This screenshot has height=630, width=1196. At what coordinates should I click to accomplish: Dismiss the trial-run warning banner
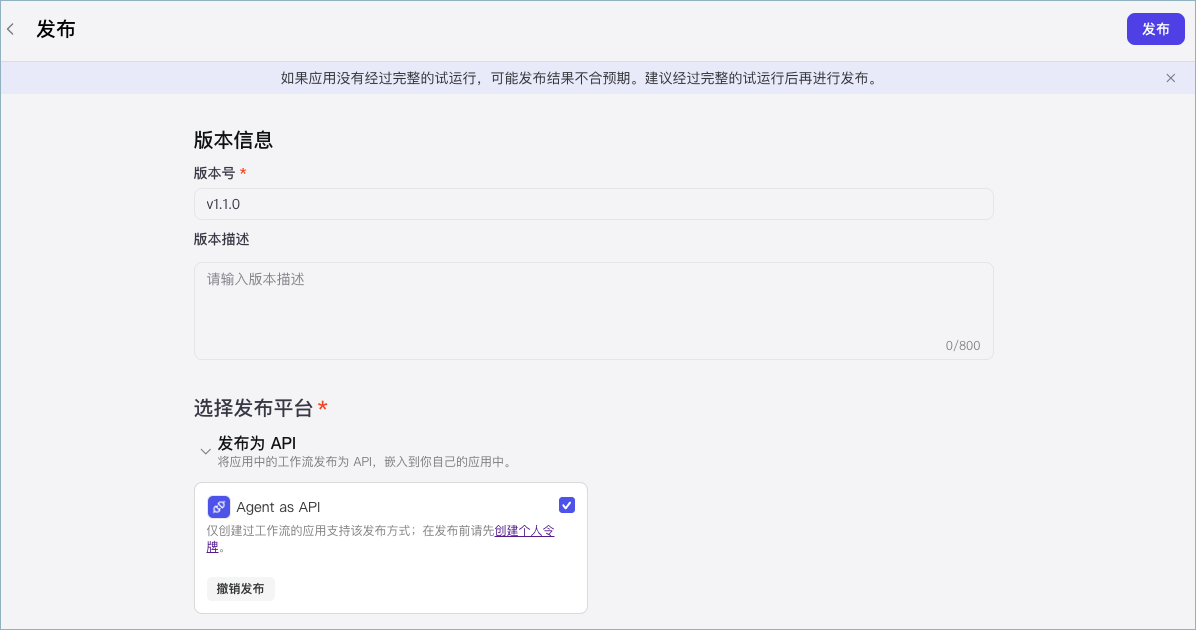(x=1170, y=79)
